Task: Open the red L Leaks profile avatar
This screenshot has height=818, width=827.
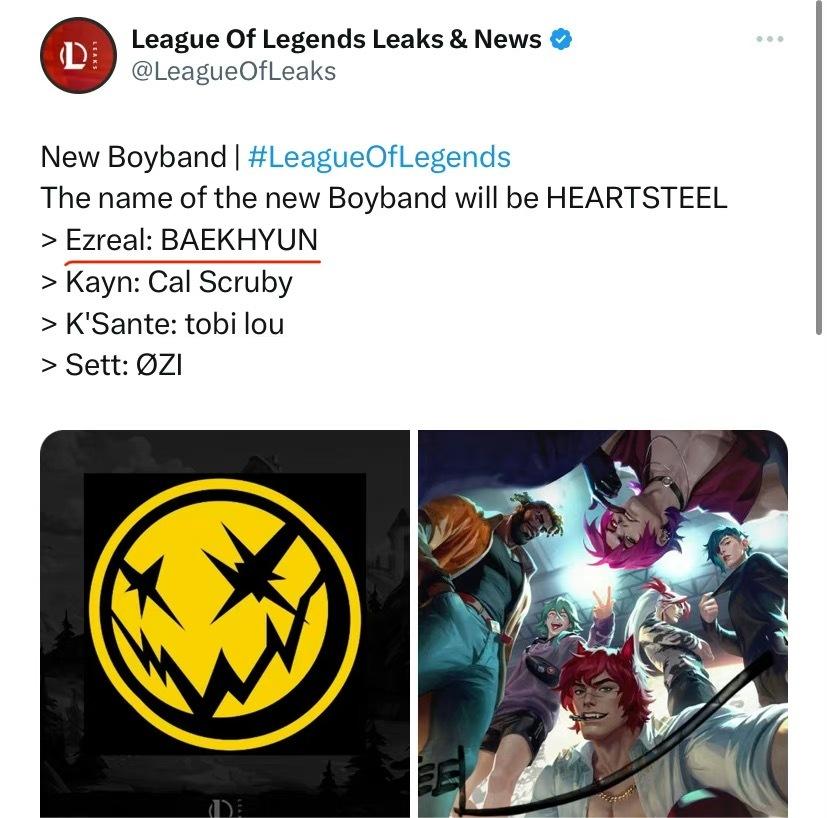Action: pyautogui.click(x=78, y=55)
